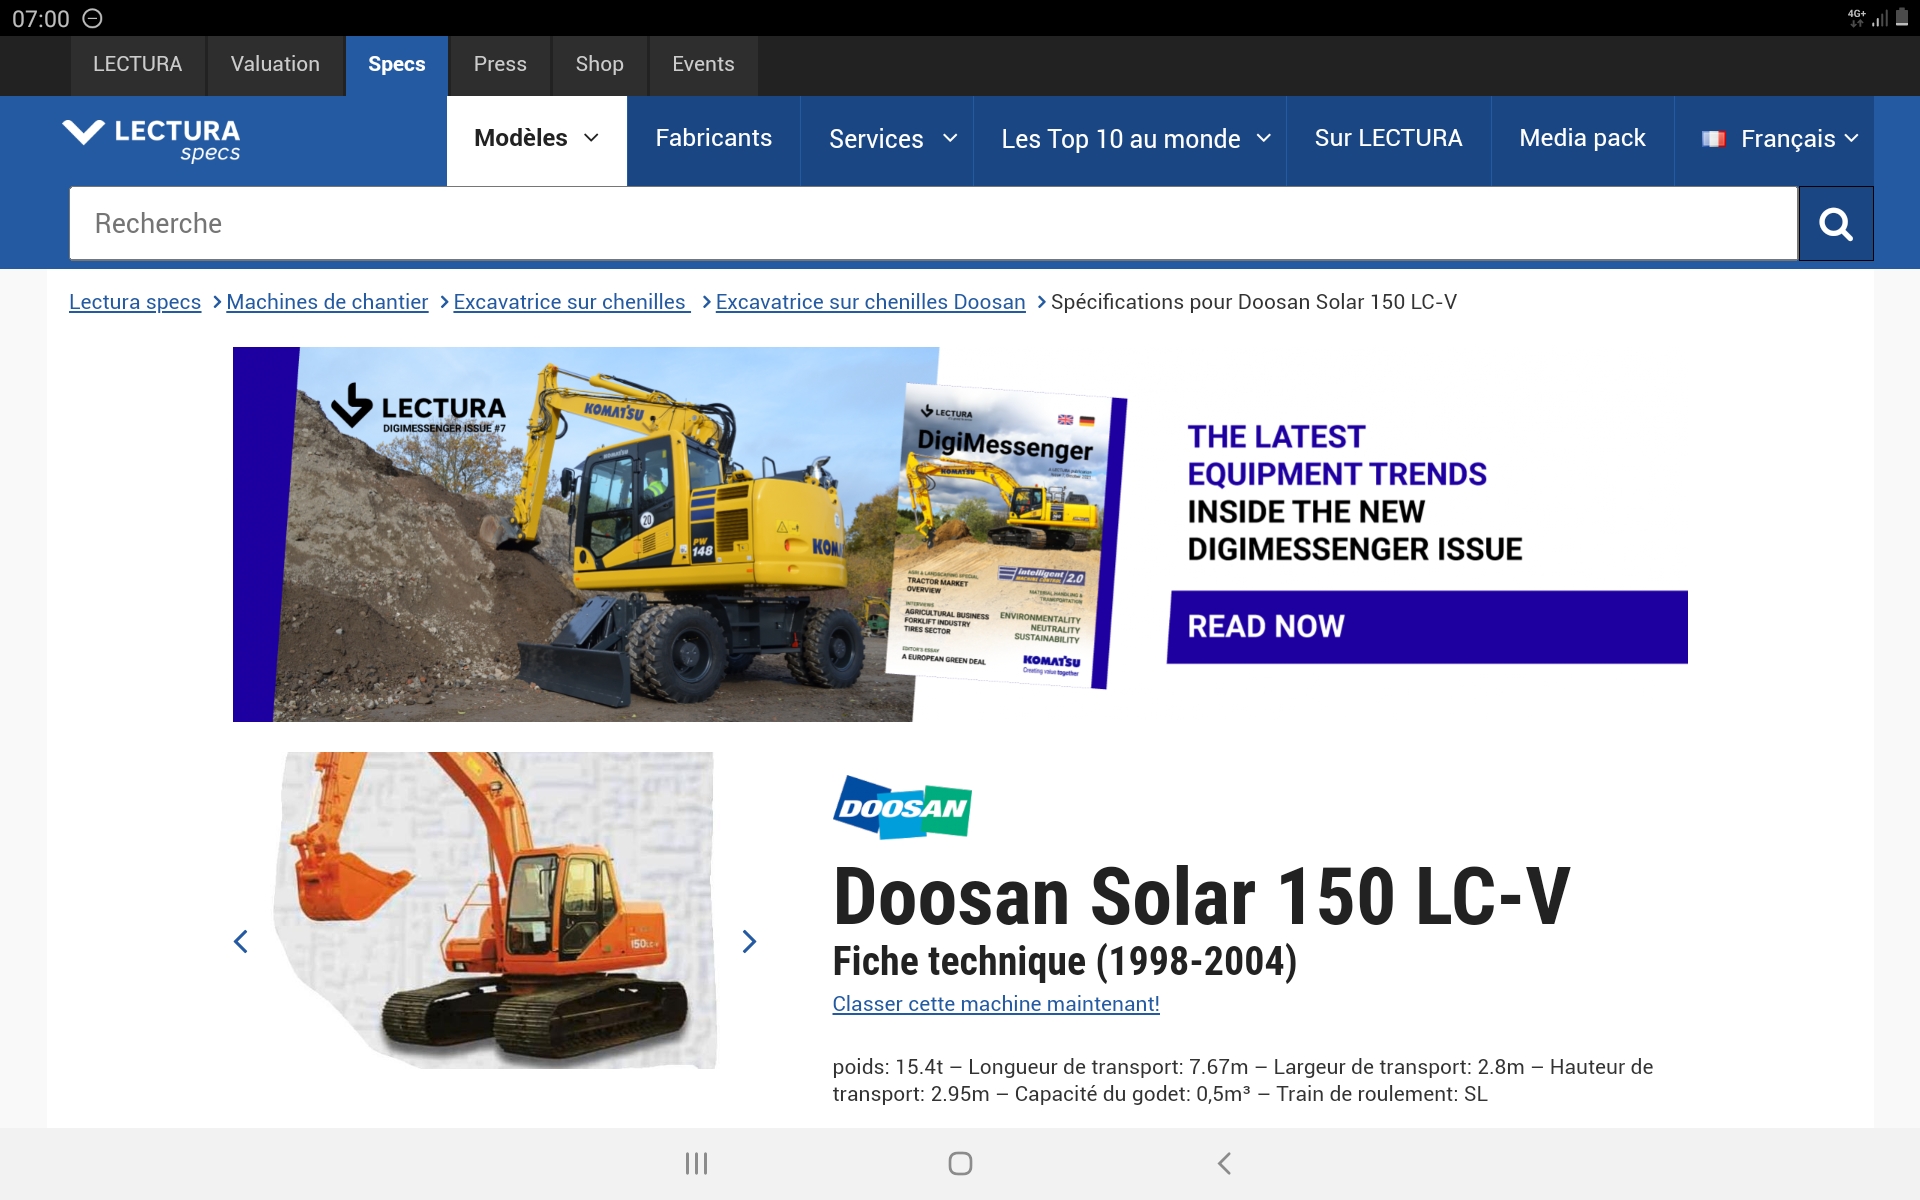
Task: Click Doosan Solar 150 LC-V heading
Action: click(x=1201, y=896)
